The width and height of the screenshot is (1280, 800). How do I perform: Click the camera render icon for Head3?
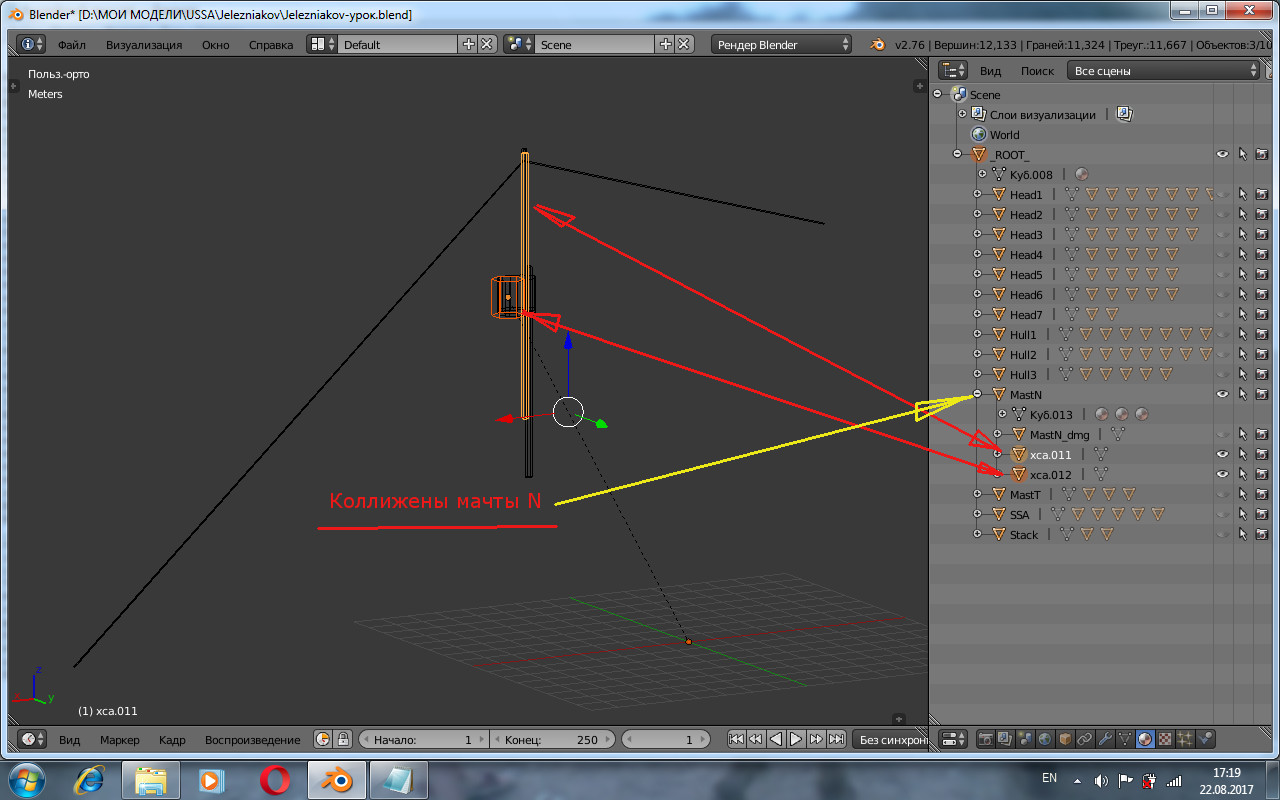click(x=1262, y=235)
